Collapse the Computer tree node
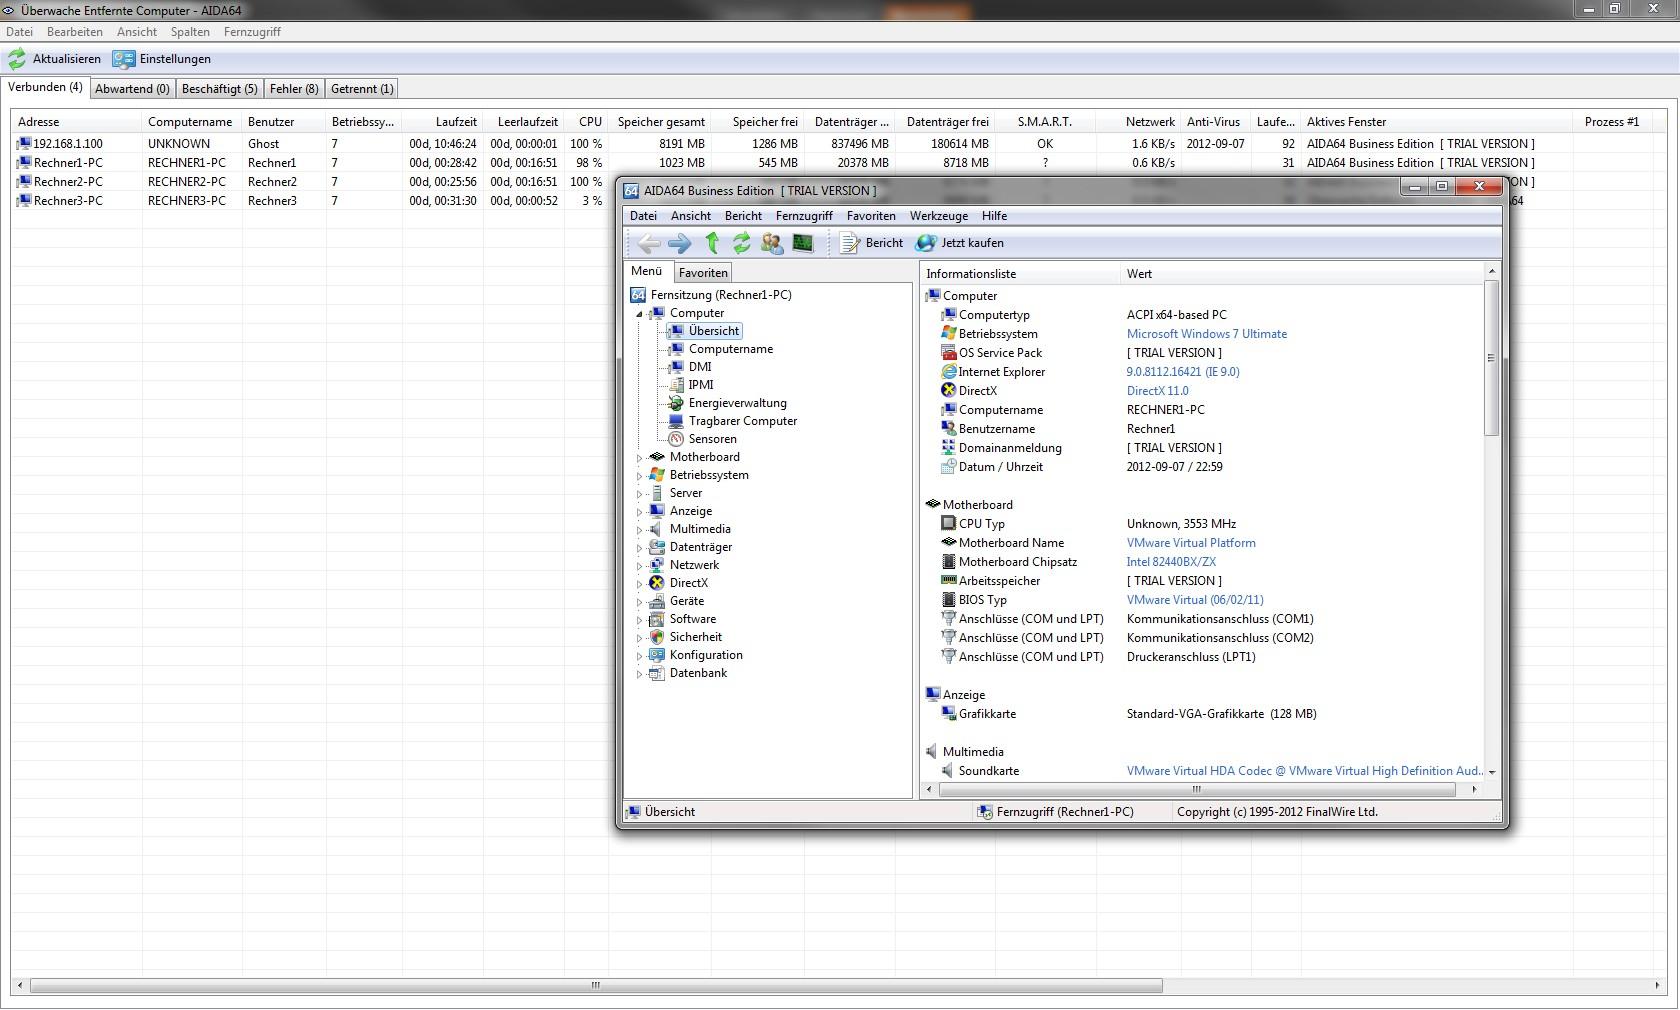This screenshot has height=1010, width=1680. [640, 314]
